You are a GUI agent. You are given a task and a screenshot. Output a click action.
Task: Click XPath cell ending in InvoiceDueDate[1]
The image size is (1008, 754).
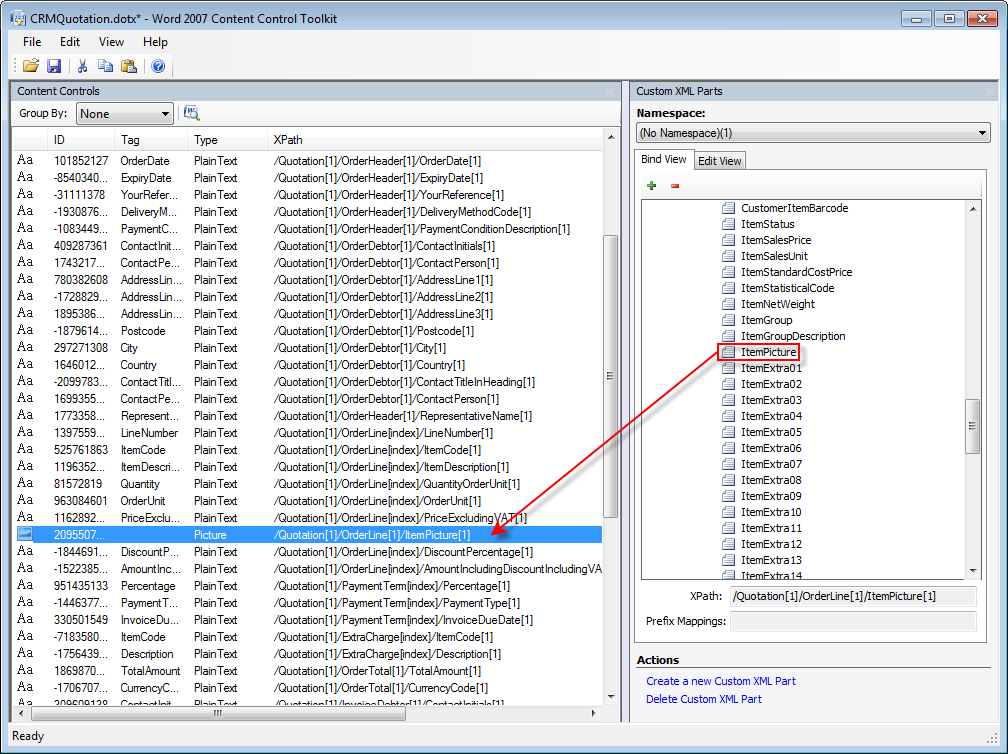click(x=403, y=620)
